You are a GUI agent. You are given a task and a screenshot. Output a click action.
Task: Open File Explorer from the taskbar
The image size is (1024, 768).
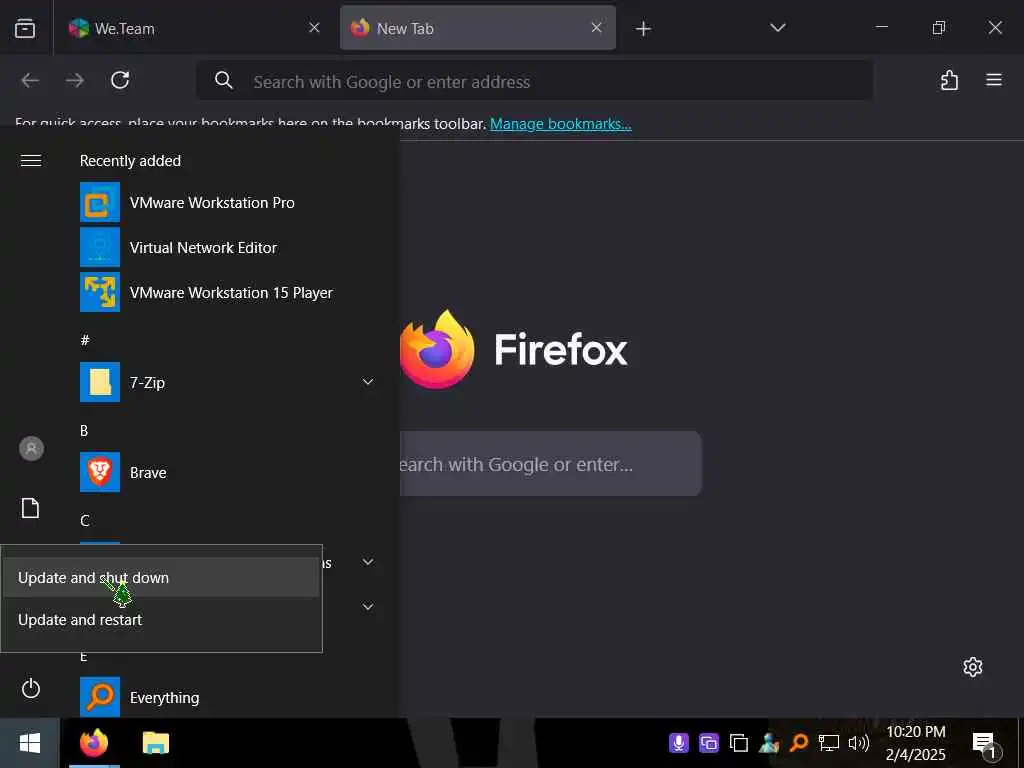coord(155,743)
